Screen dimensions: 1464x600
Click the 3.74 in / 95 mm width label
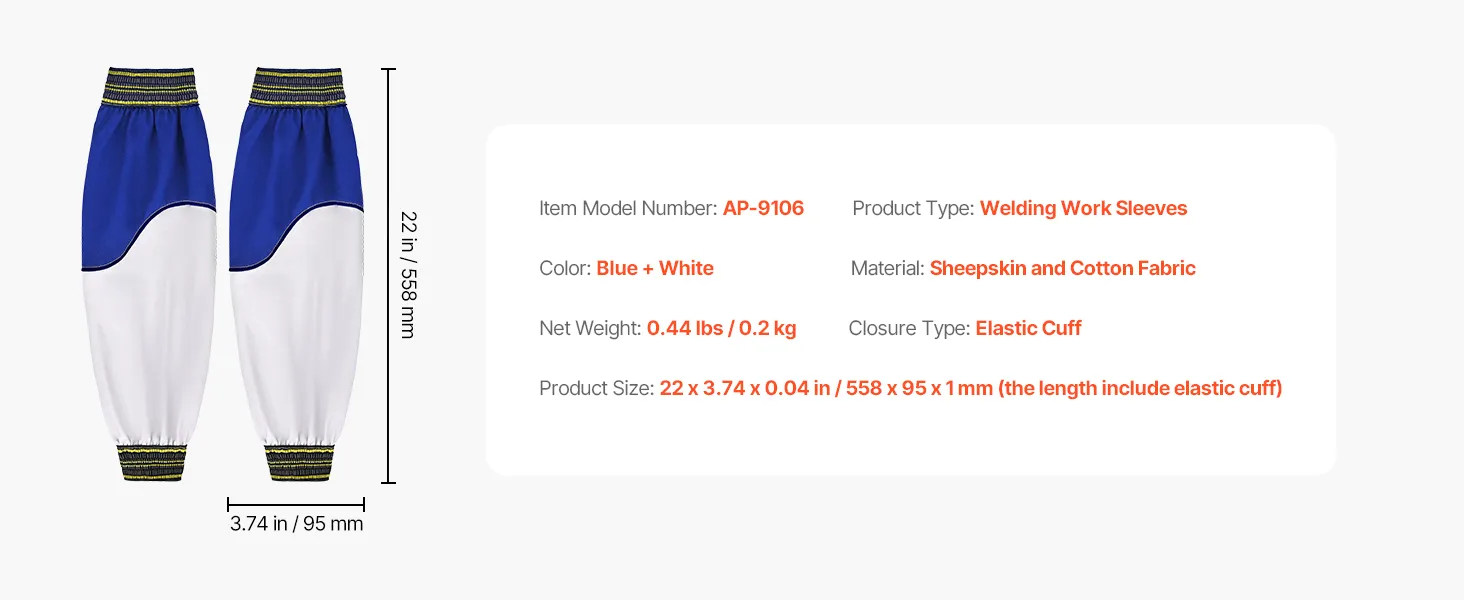coord(296,523)
